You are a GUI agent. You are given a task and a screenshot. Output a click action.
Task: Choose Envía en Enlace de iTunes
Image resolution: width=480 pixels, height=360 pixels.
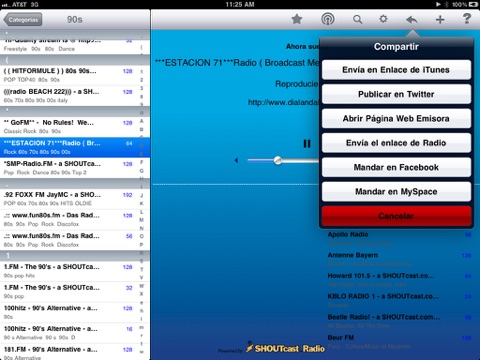(x=396, y=70)
